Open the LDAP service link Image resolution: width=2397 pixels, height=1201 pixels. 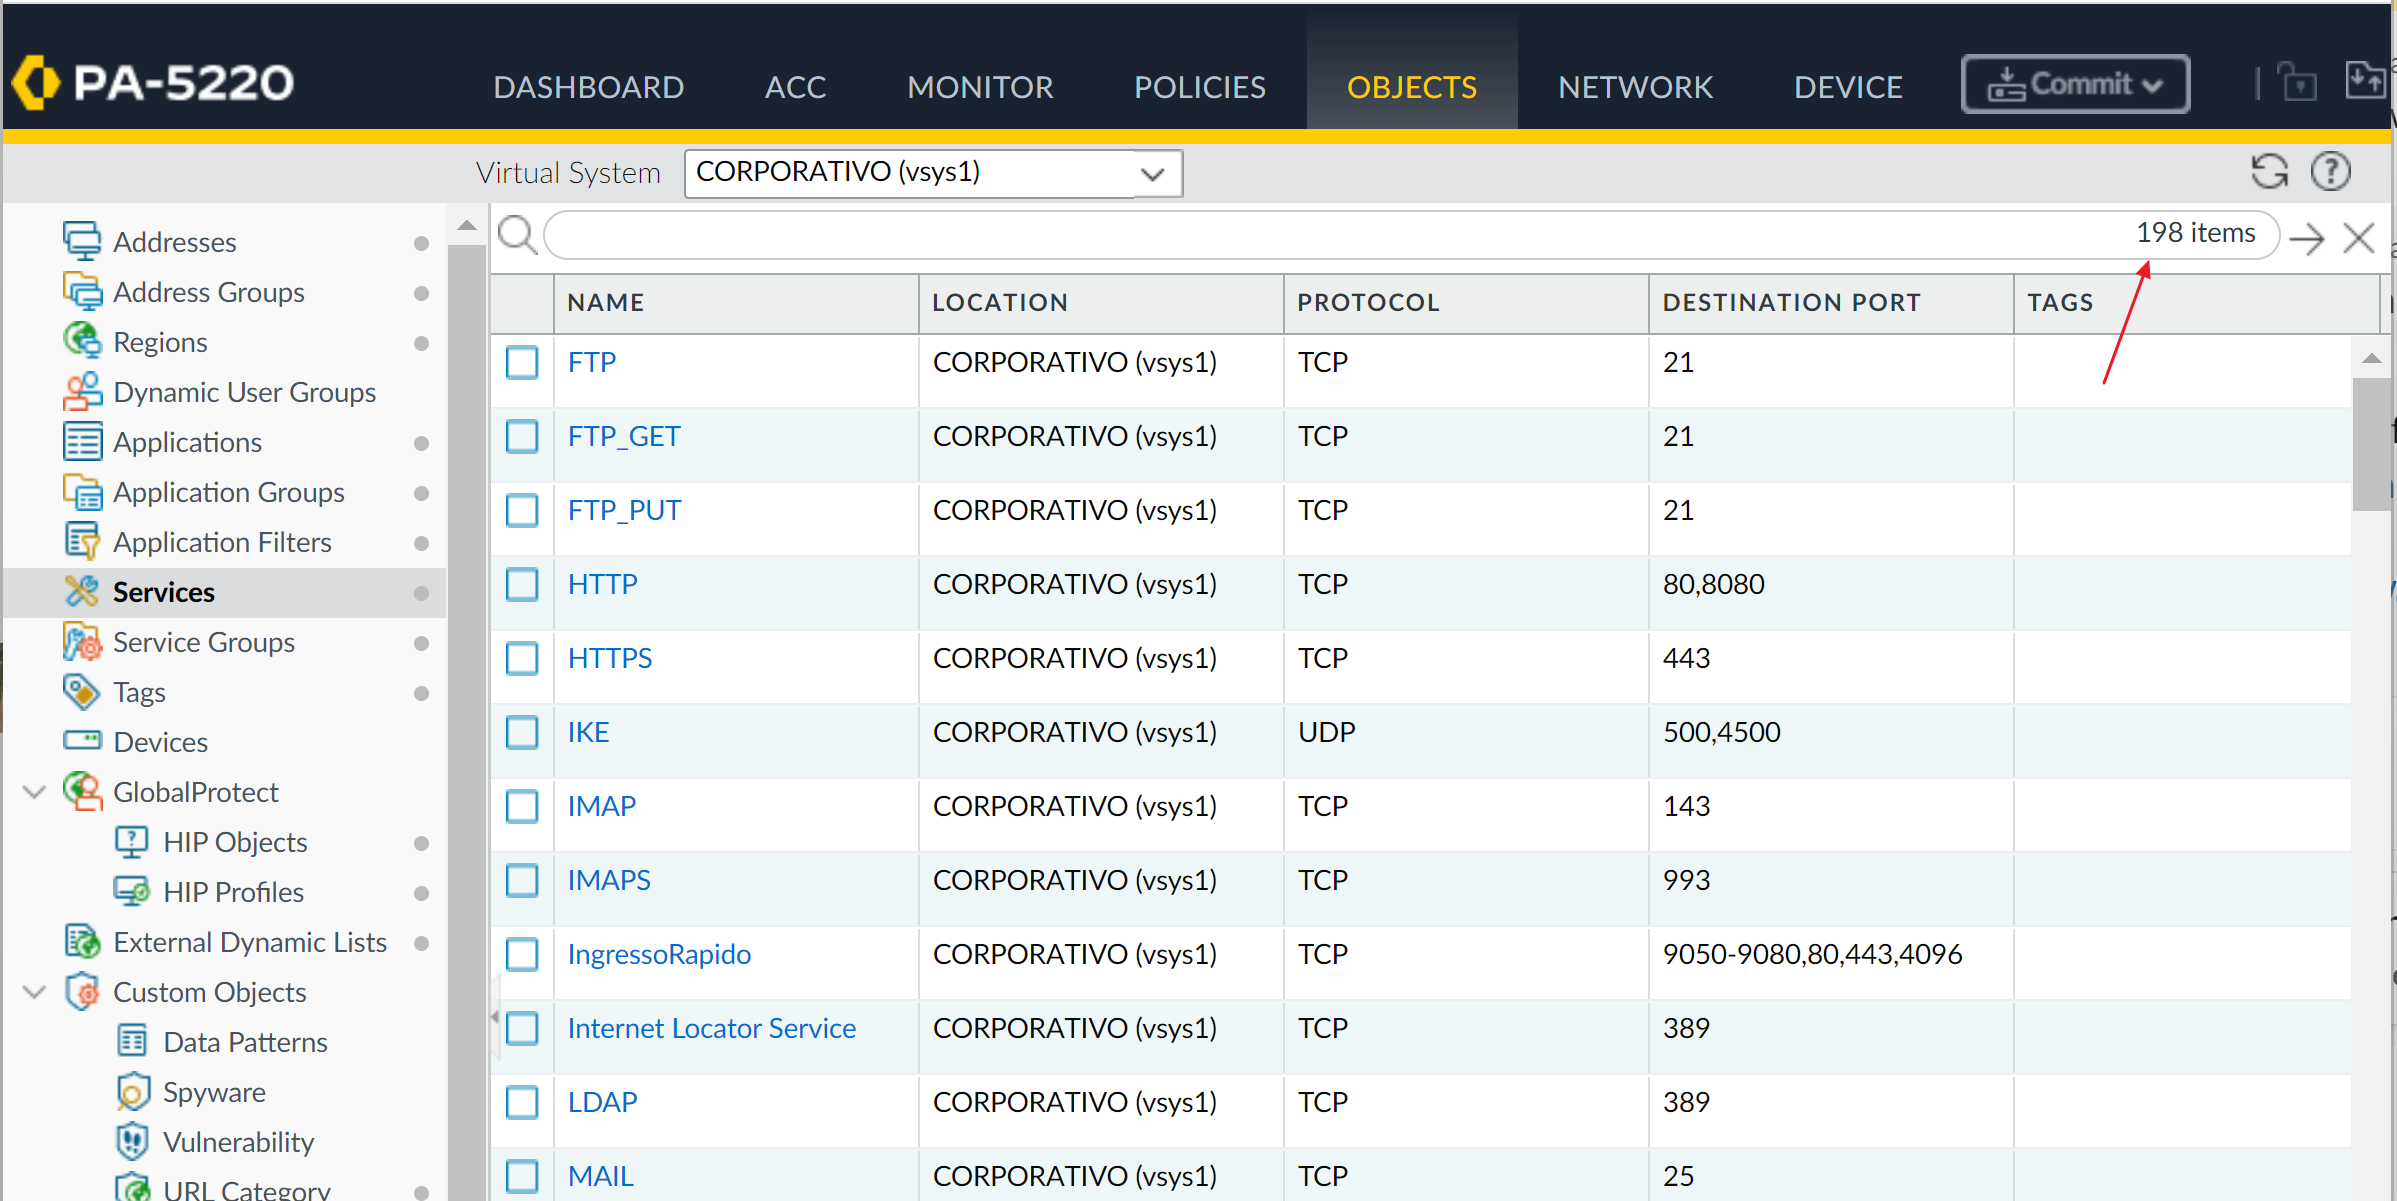[601, 1101]
